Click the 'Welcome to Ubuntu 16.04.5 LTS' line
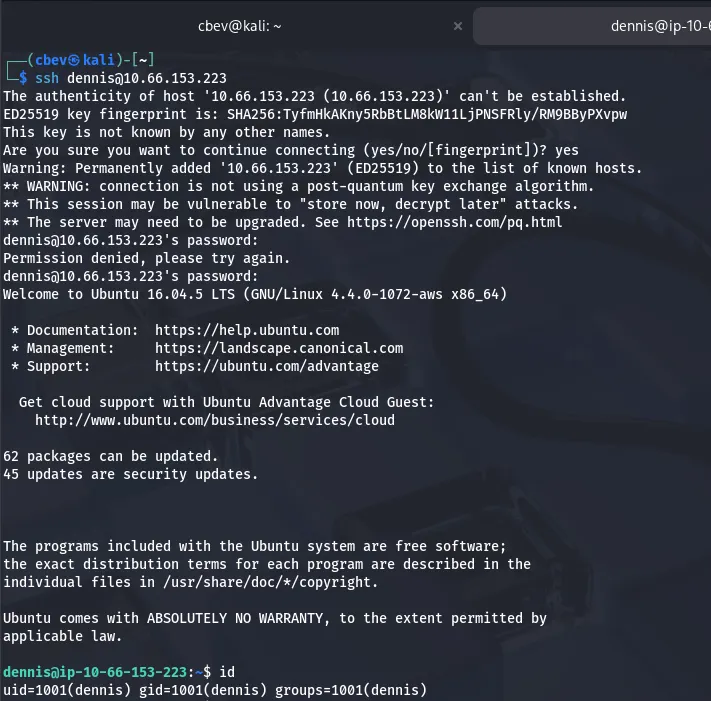Viewport: 711px width, 701px height. coord(255,294)
